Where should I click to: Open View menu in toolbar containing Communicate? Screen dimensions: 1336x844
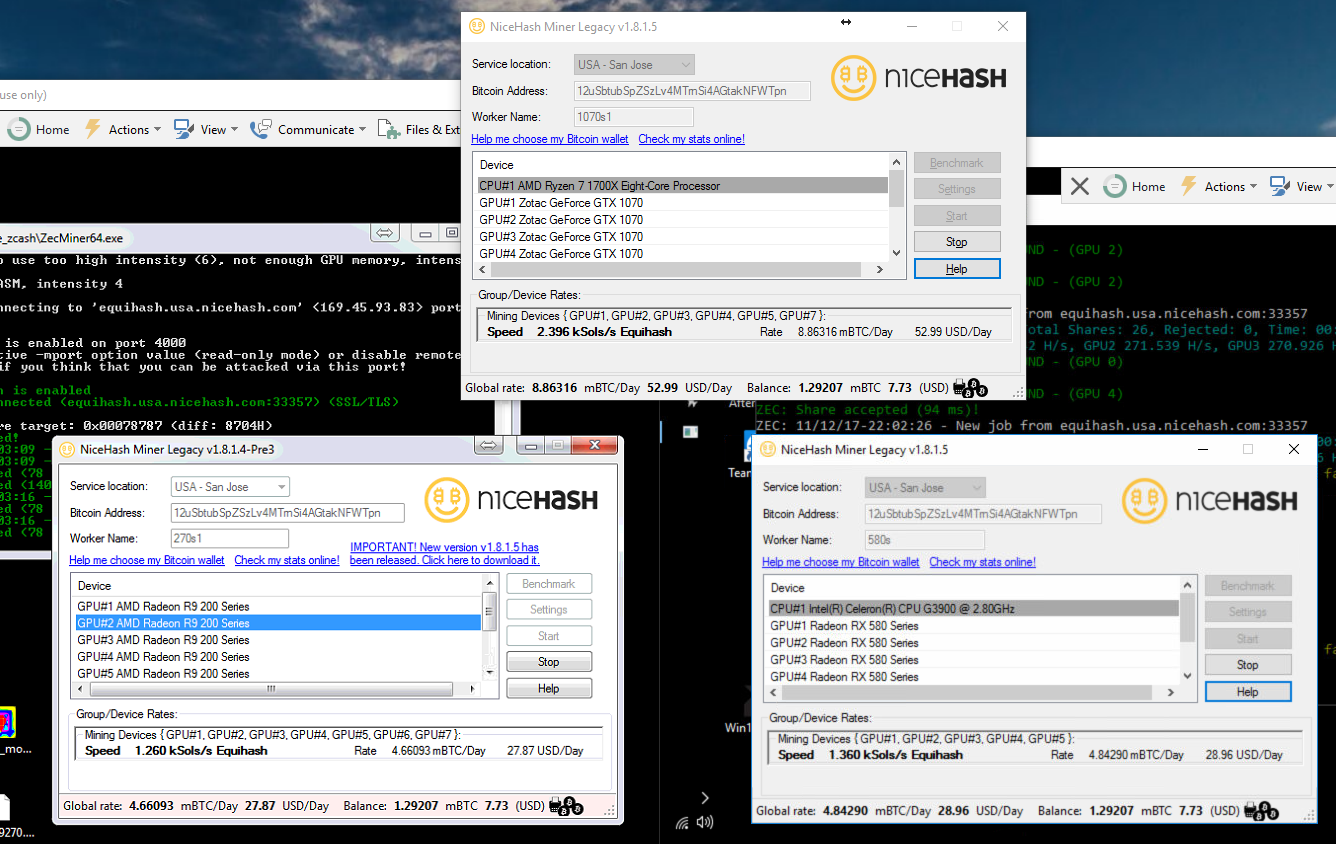(207, 129)
